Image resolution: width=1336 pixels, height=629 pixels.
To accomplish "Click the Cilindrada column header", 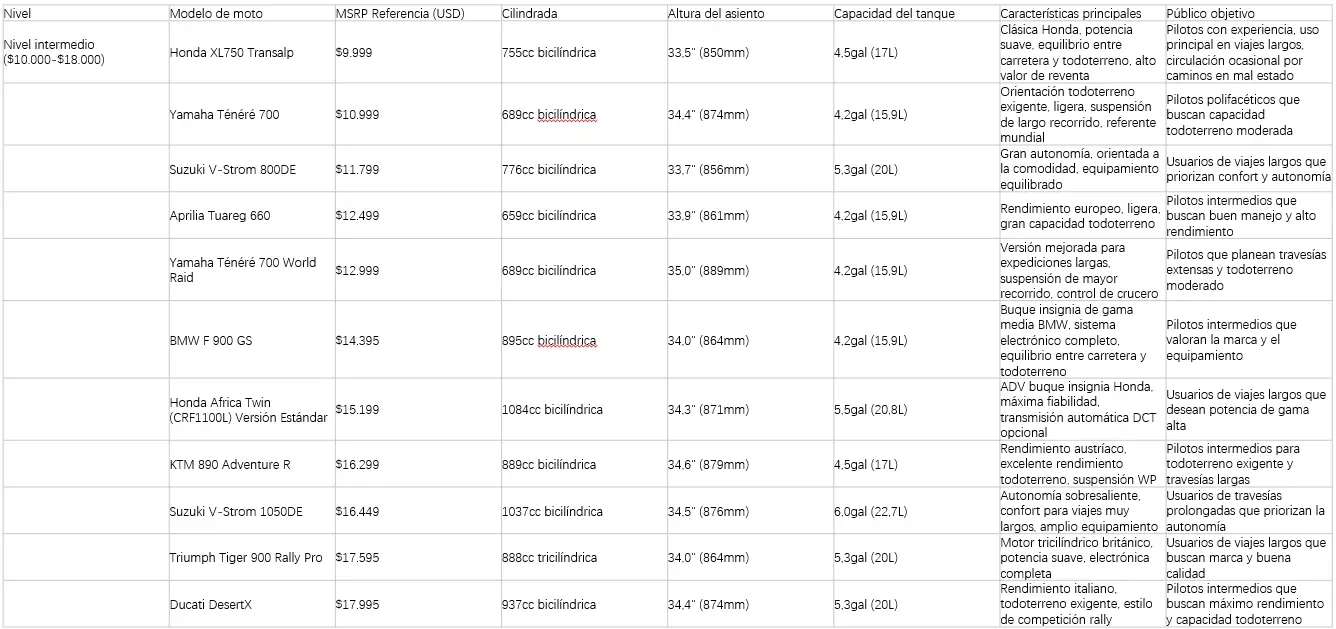I will (x=583, y=13).
